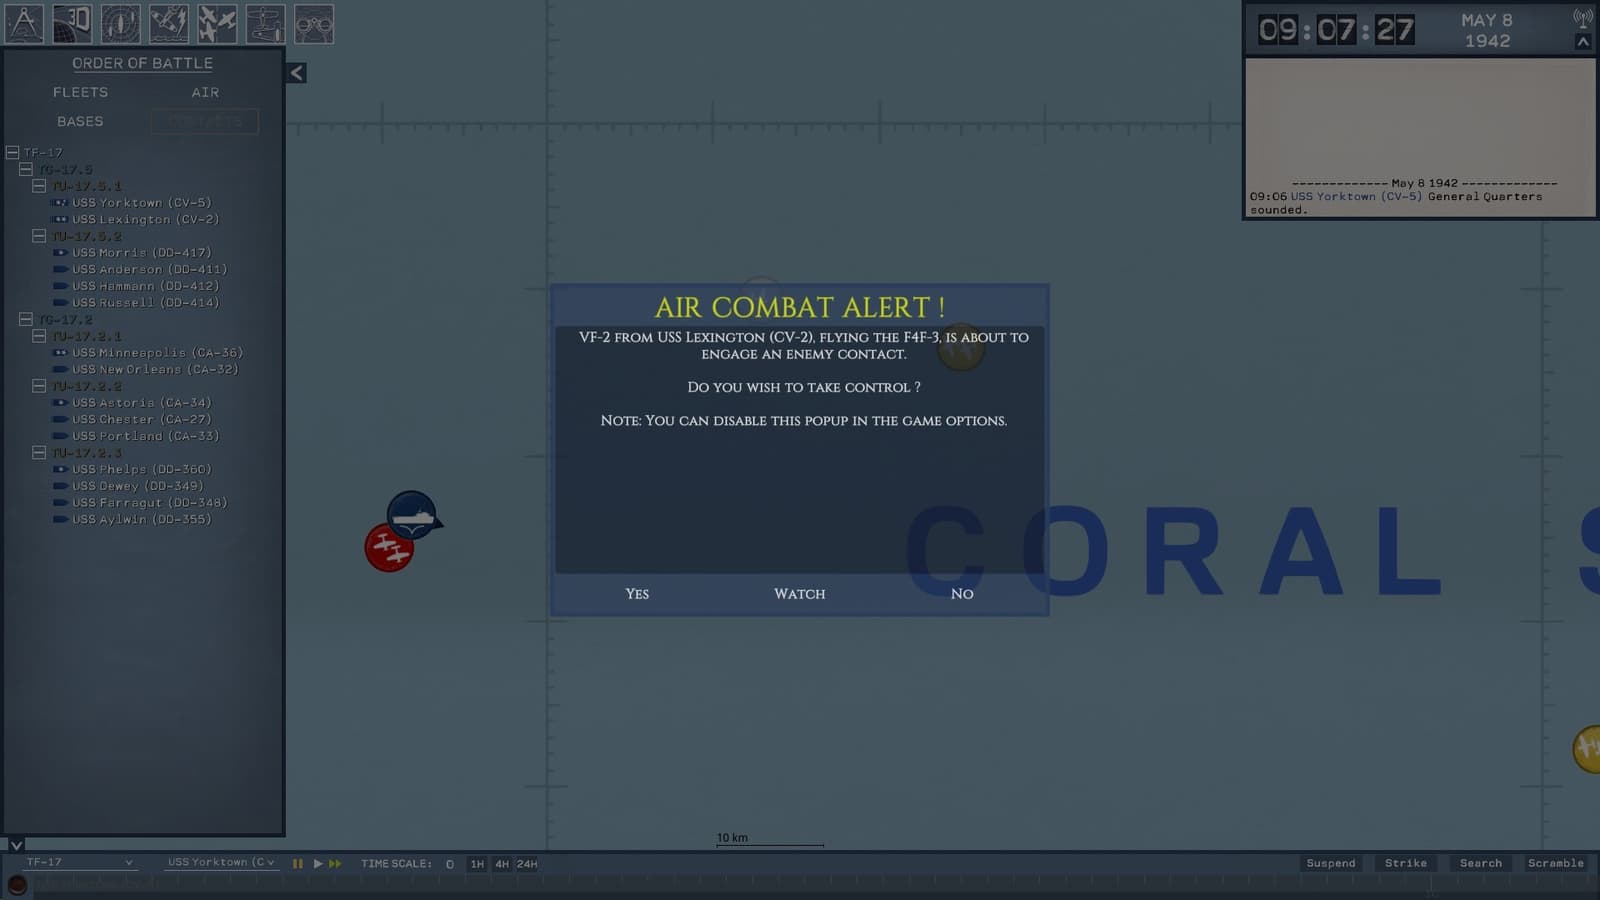The image size is (1600, 900).
Task: Open the 3D view
Action: point(72,24)
